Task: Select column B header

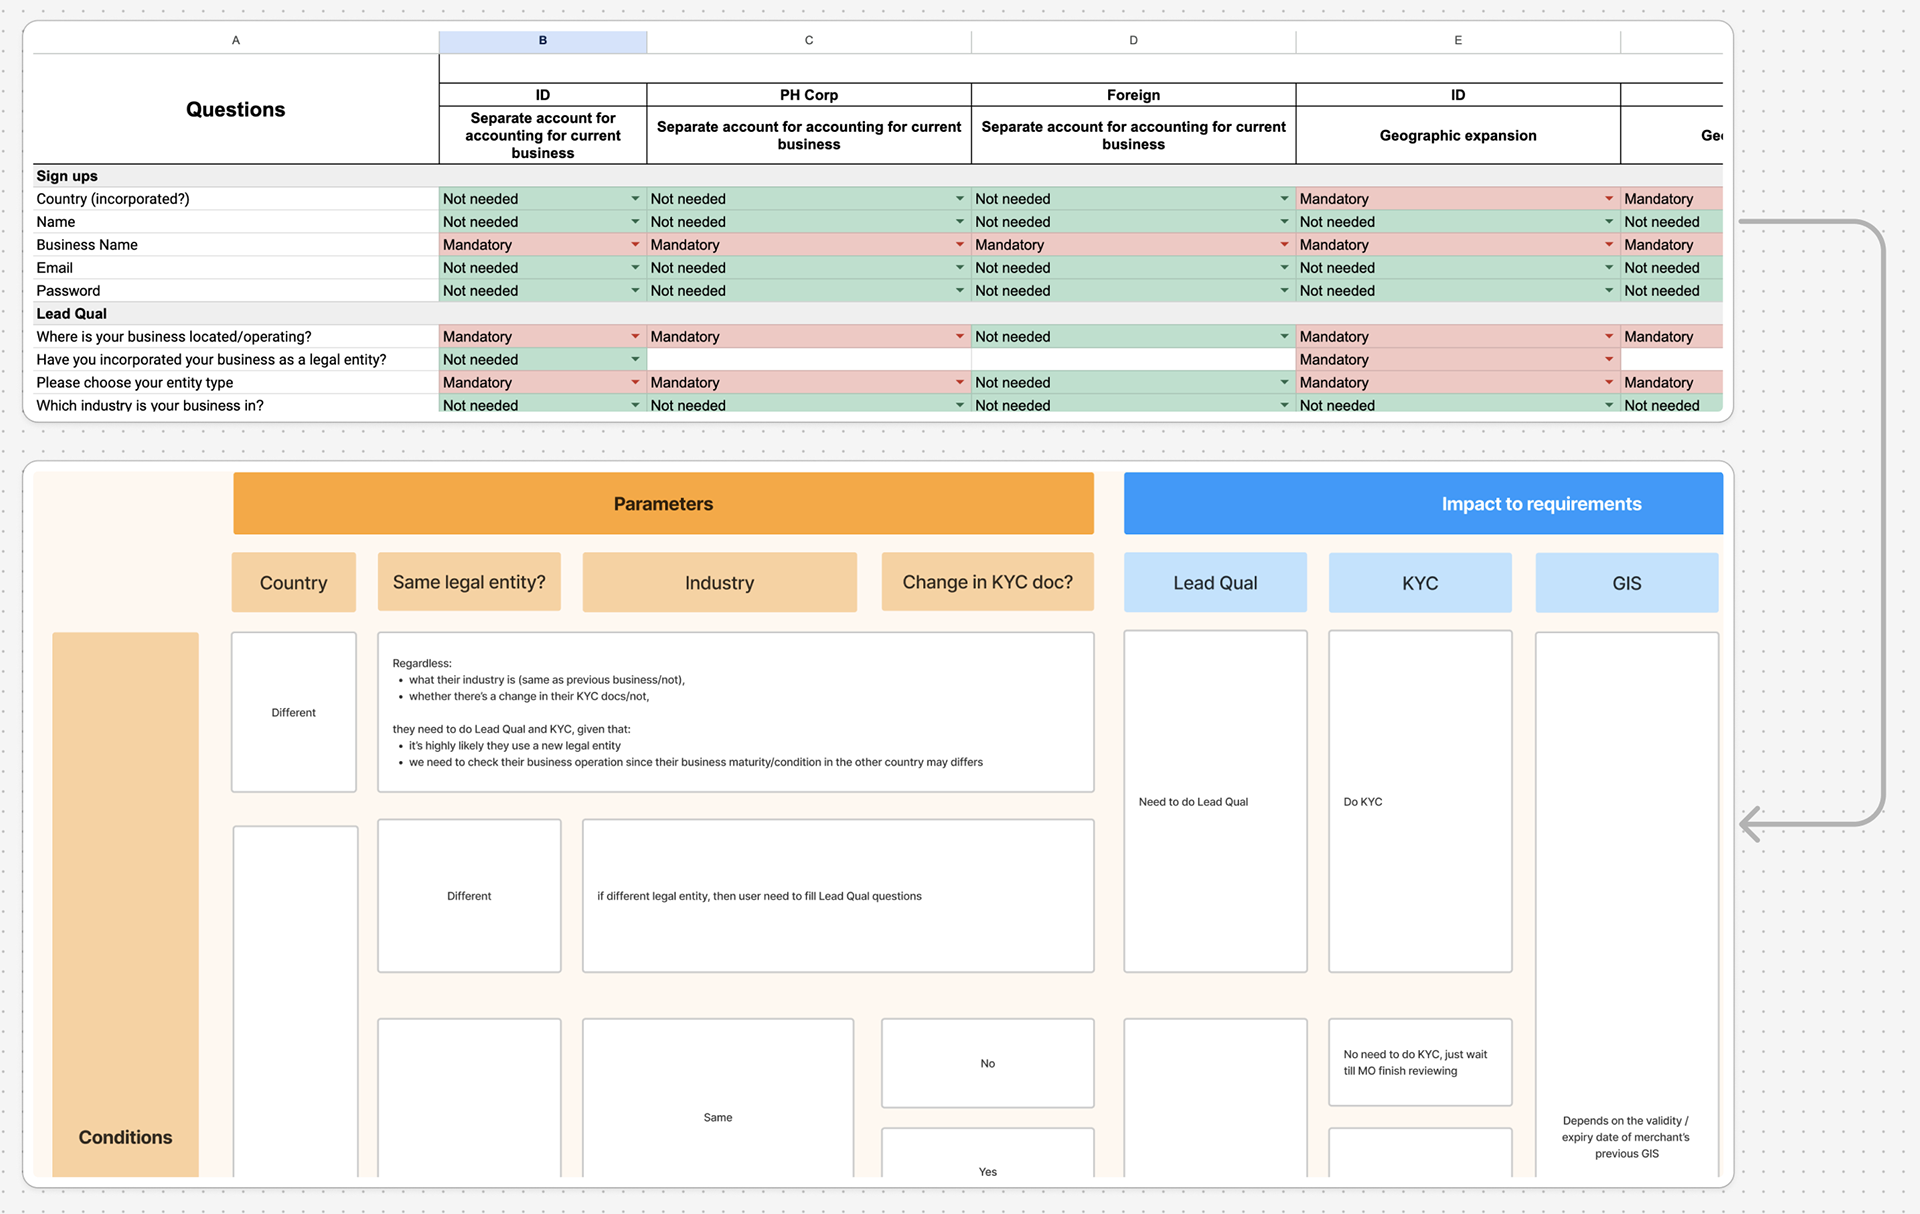Action: [542, 41]
